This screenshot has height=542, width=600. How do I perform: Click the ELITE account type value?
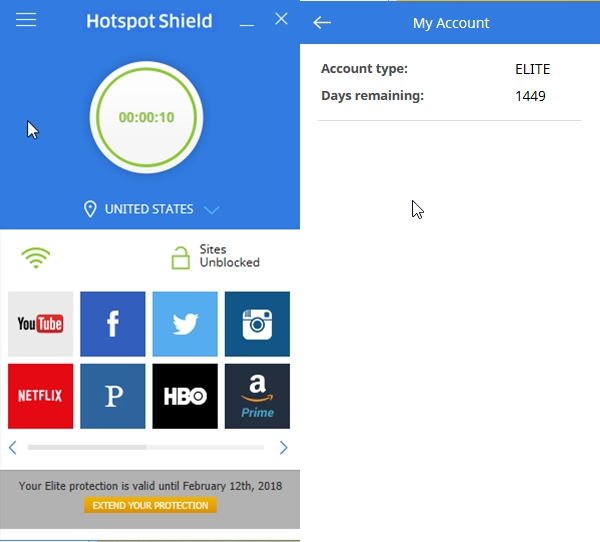click(532, 69)
